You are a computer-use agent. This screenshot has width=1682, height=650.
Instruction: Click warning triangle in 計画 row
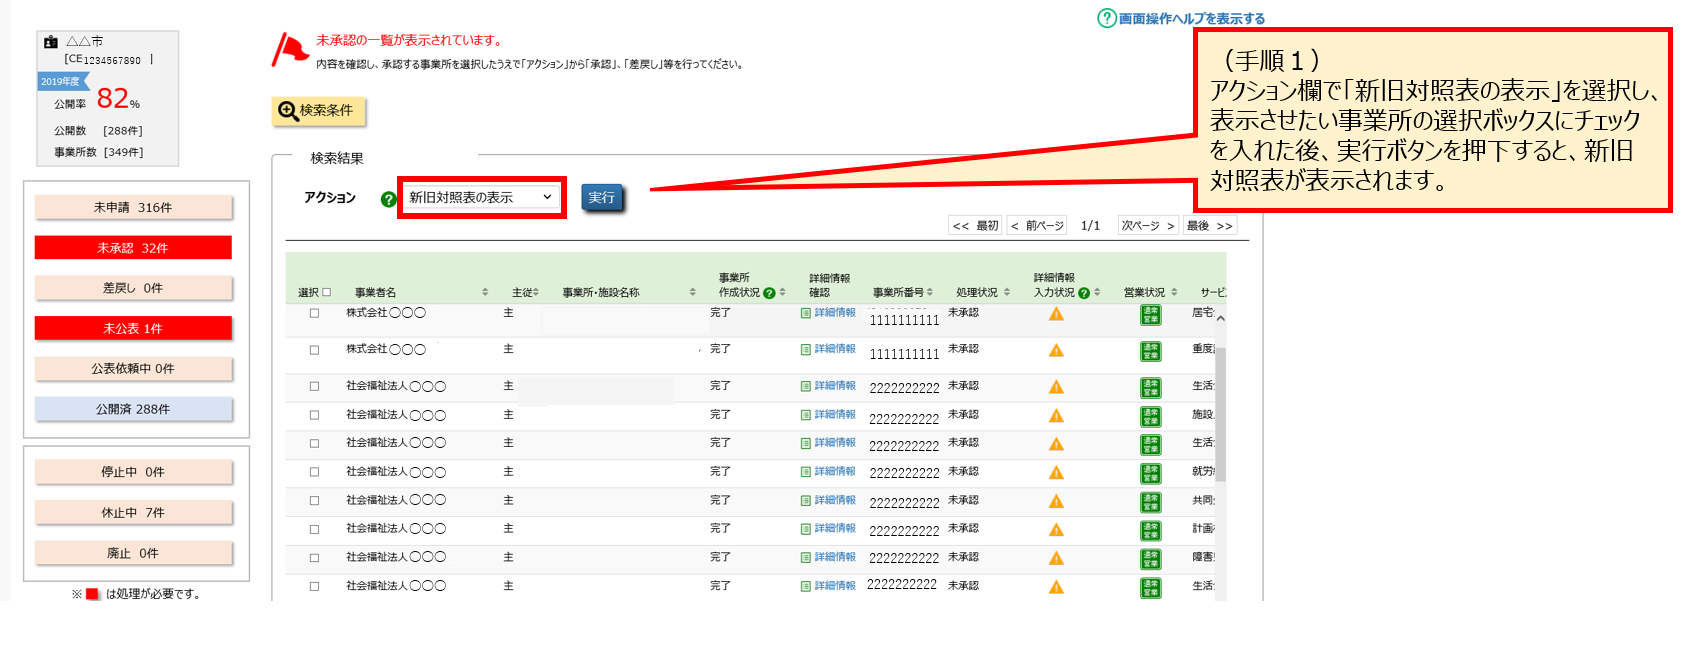click(x=1056, y=530)
